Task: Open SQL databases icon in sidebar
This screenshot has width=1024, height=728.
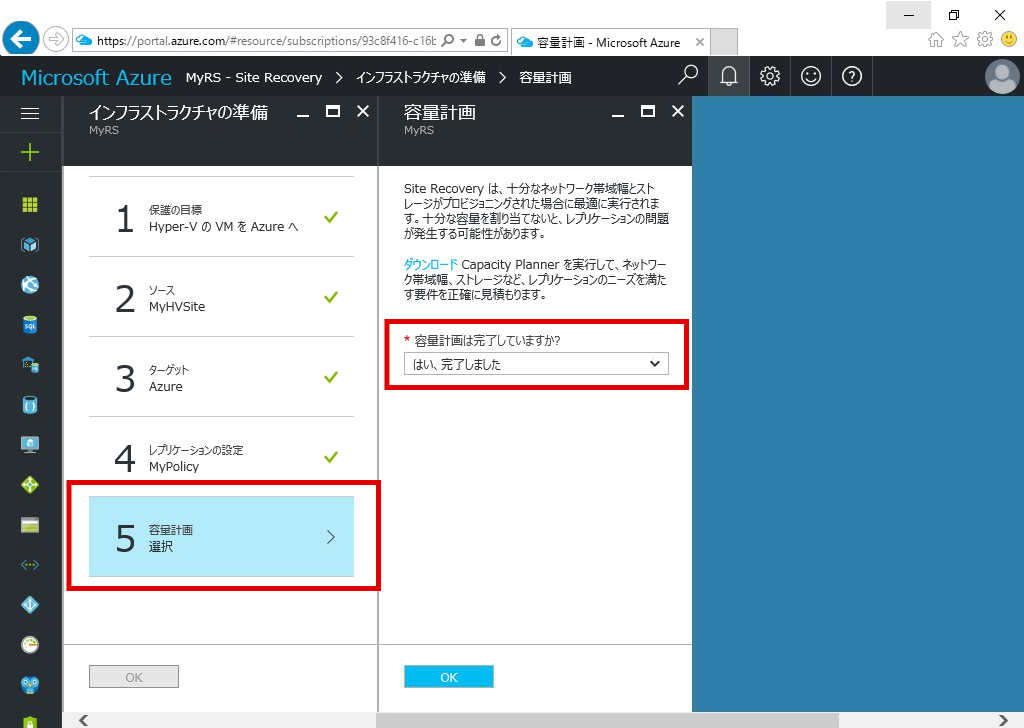Action: click(30, 324)
